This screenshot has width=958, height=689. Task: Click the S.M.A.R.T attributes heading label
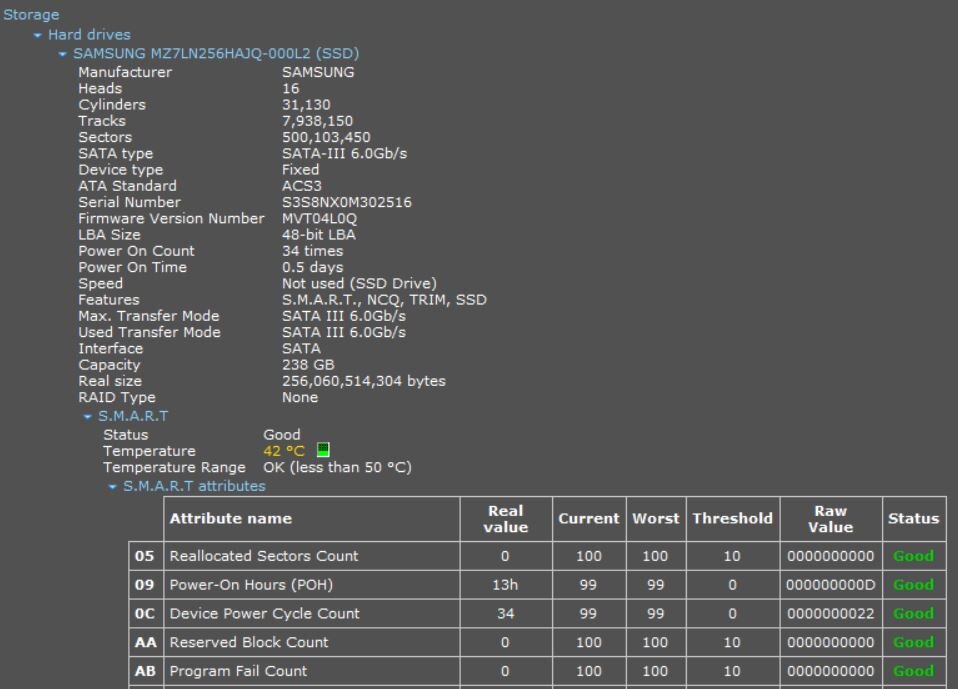pyautogui.click(x=194, y=486)
